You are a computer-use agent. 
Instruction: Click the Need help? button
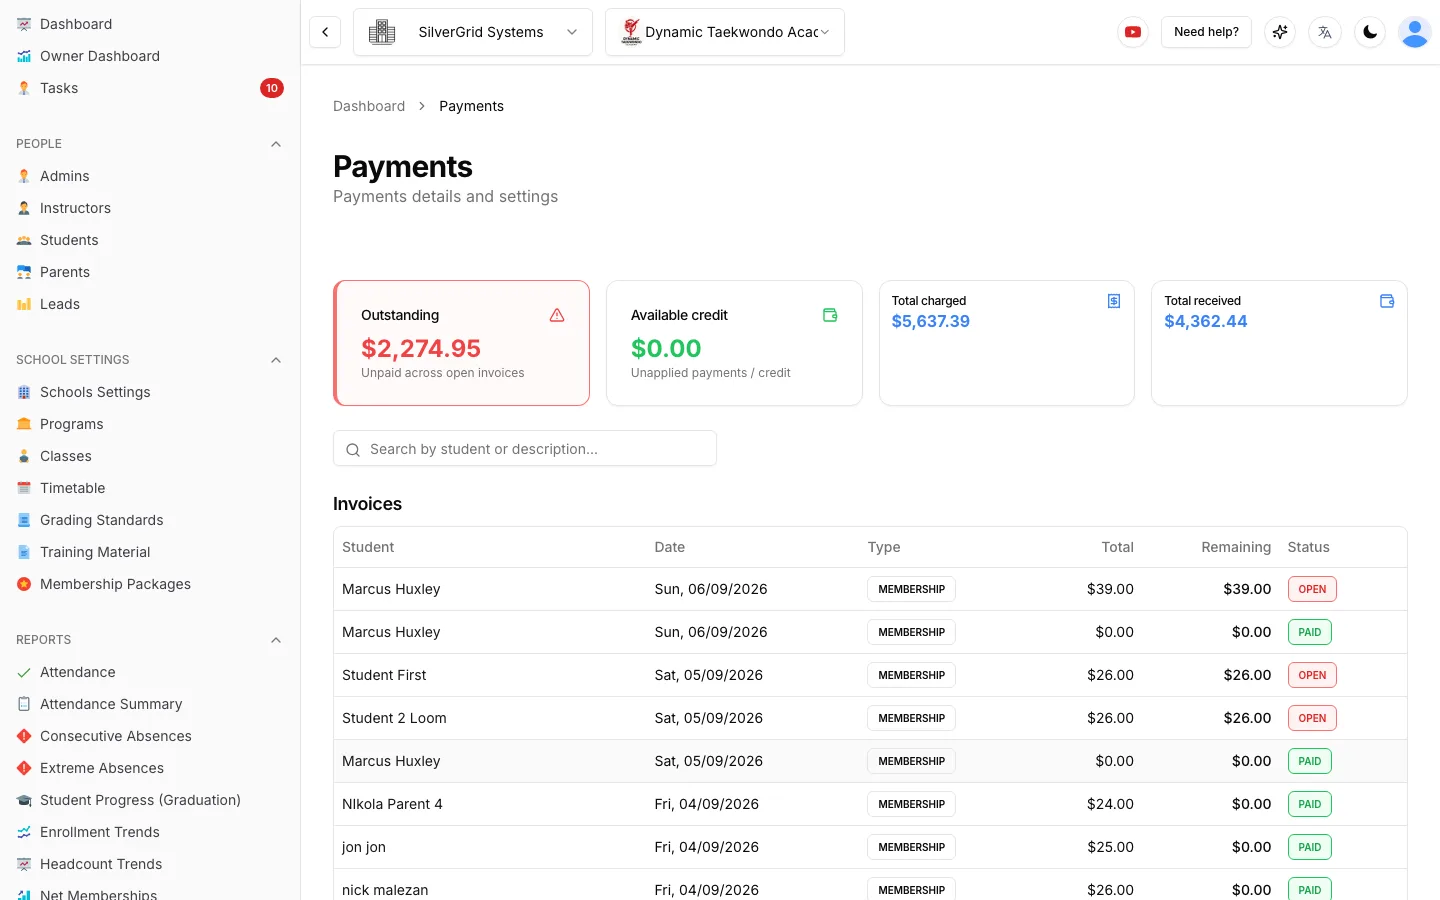coord(1206,32)
